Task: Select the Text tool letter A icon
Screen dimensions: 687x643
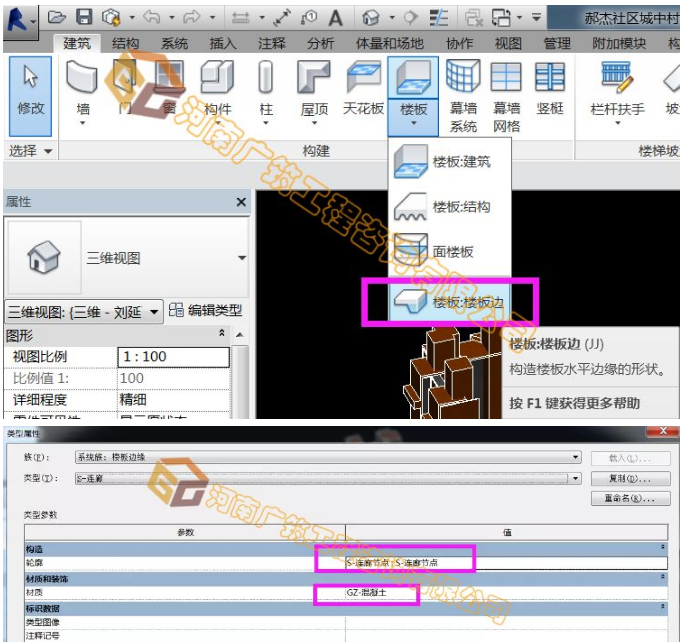Action: click(336, 18)
